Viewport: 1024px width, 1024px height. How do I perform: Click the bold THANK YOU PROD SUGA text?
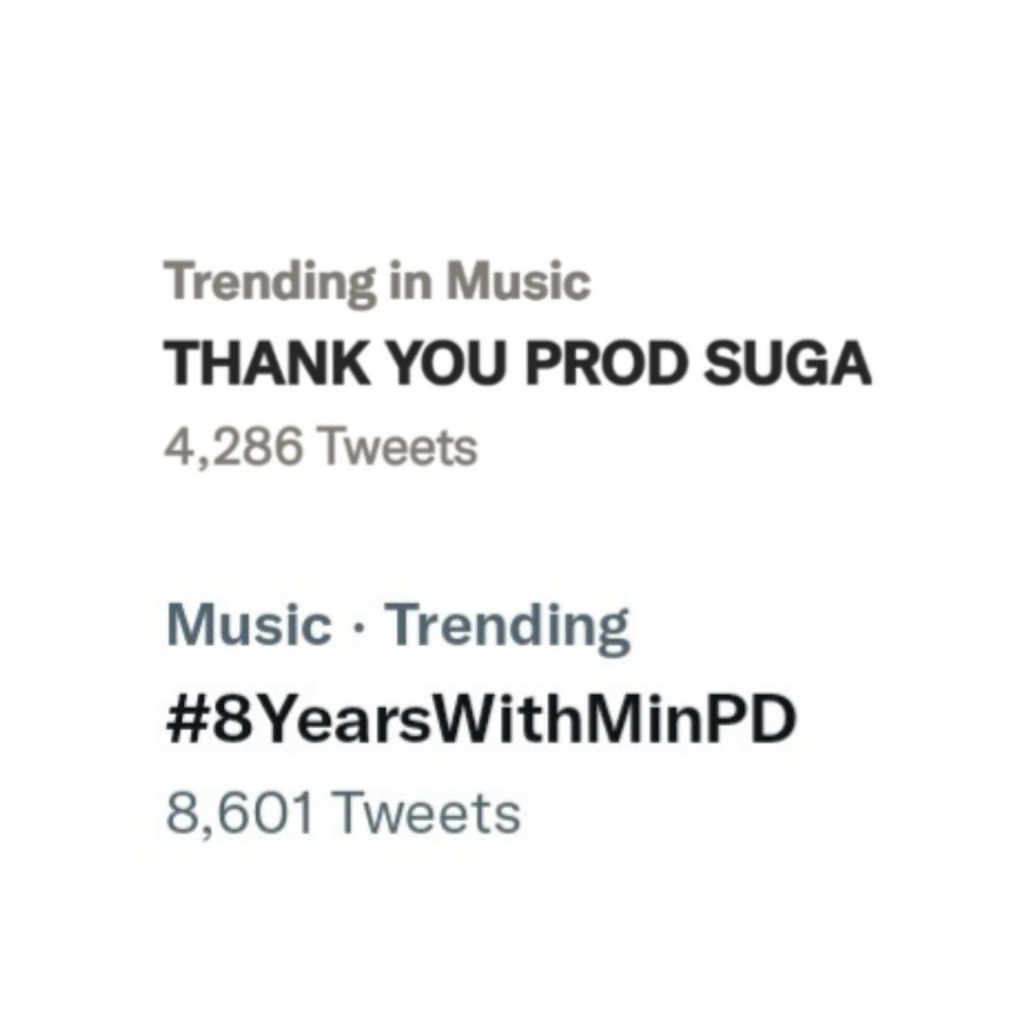tap(517, 360)
